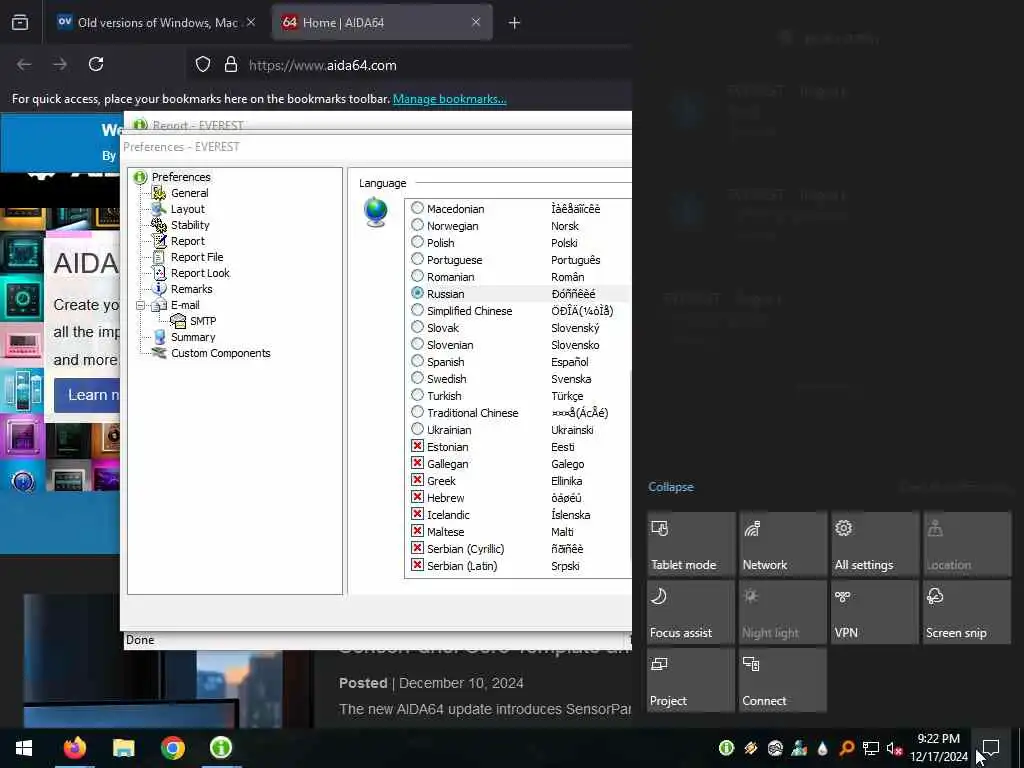Collapse the E-mail tree node
The image size is (1024, 768).
[140, 305]
